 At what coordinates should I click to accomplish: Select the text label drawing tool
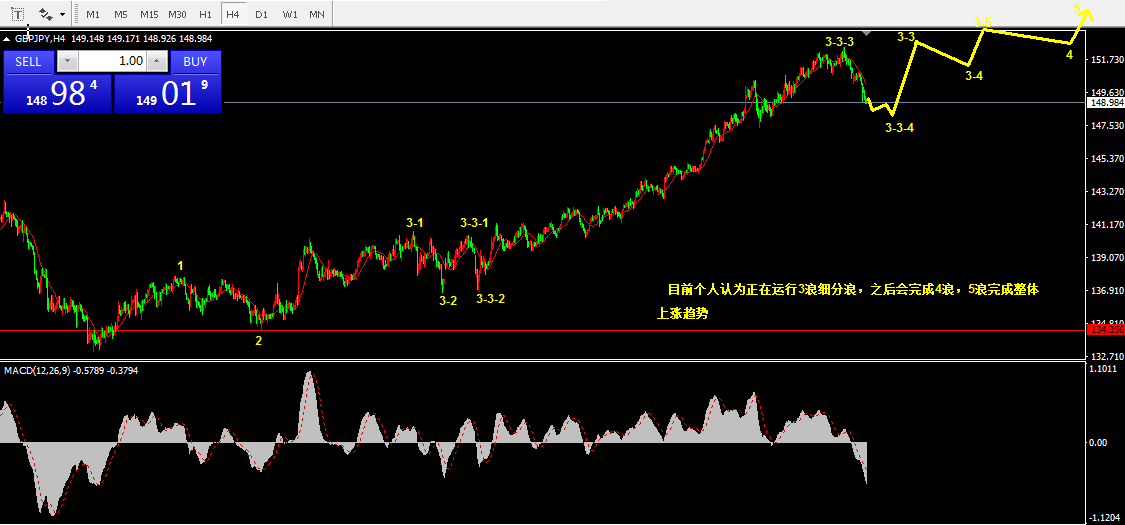click(x=17, y=14)
